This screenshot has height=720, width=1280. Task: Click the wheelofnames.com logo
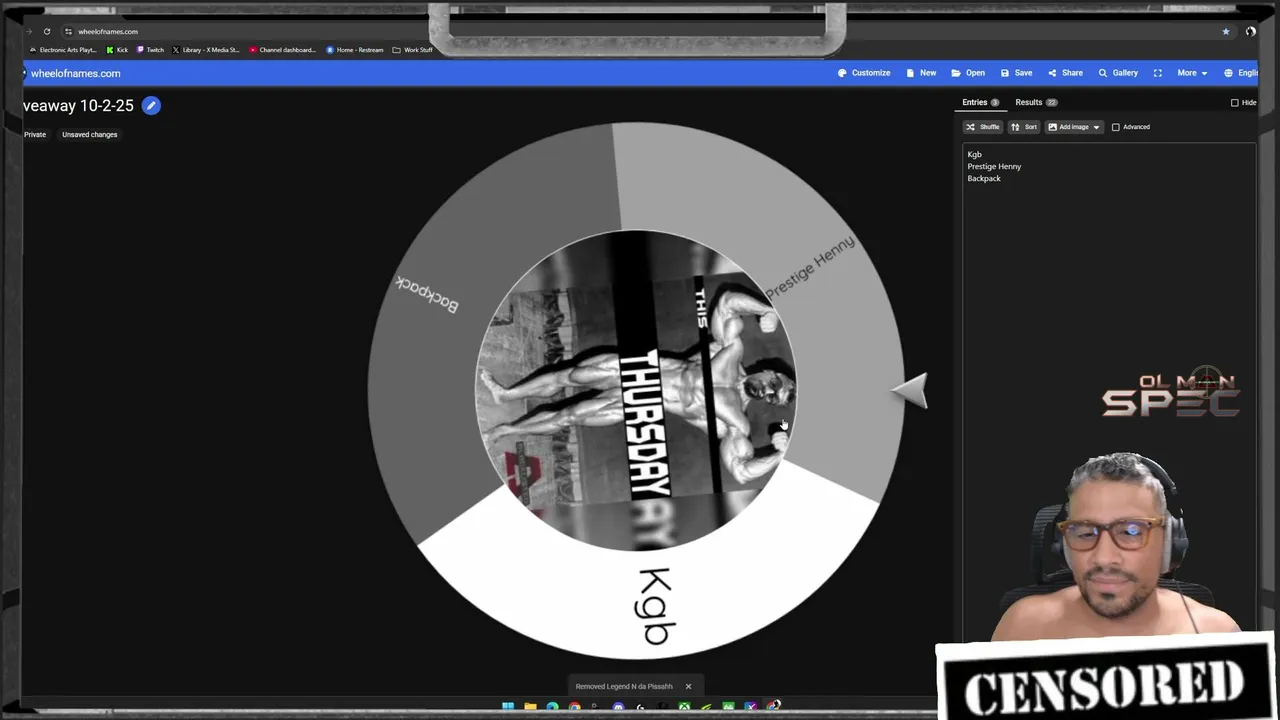tap(74, 73)
